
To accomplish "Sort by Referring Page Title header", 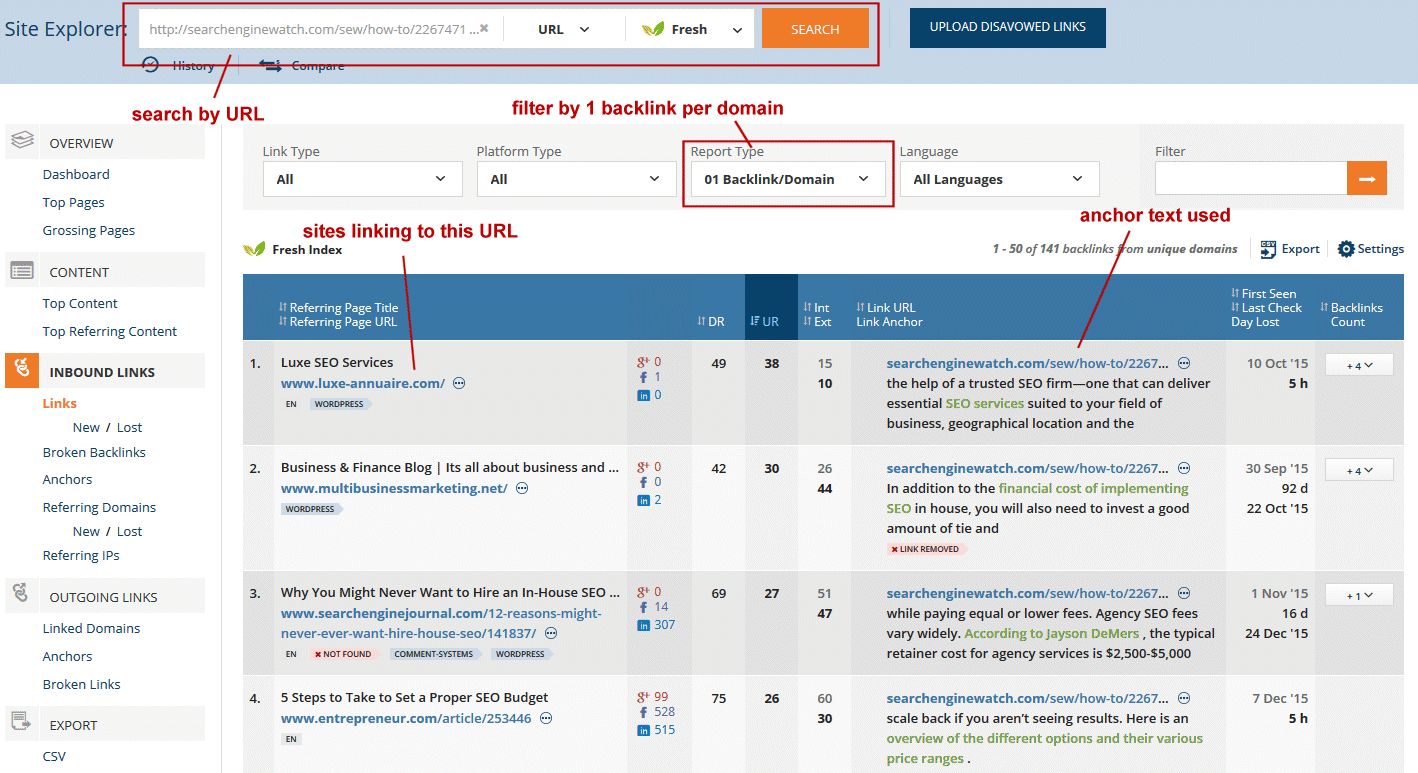I will 339,307.
